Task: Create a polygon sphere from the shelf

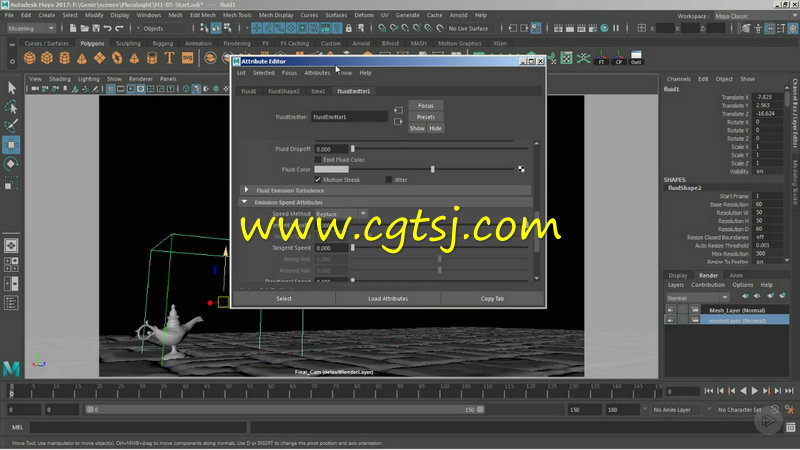Action: point(30,58)
